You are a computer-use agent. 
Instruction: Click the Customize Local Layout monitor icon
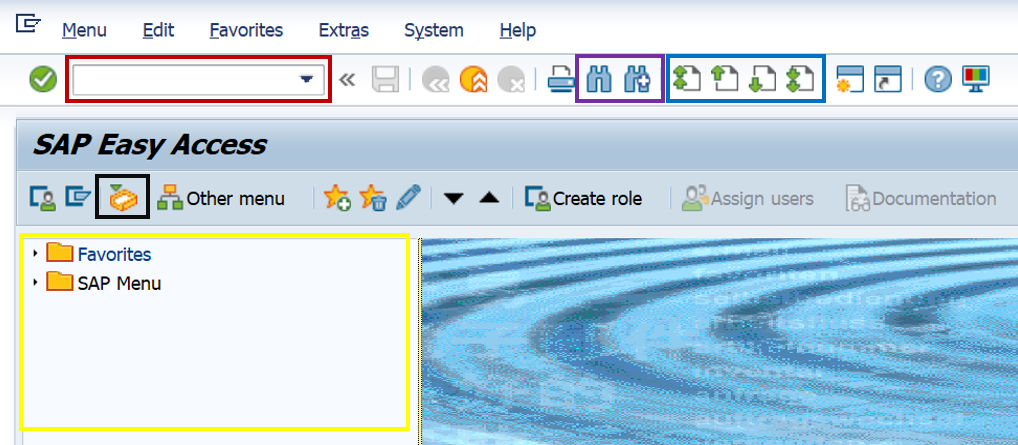[x=975, y=80]
